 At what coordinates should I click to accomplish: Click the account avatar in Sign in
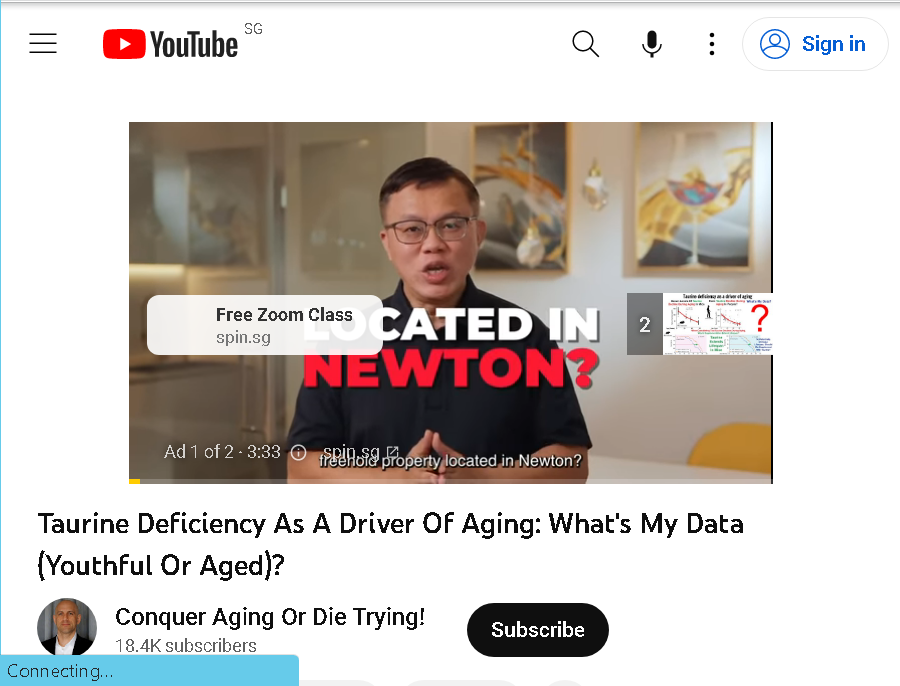[x=775, y=44]
